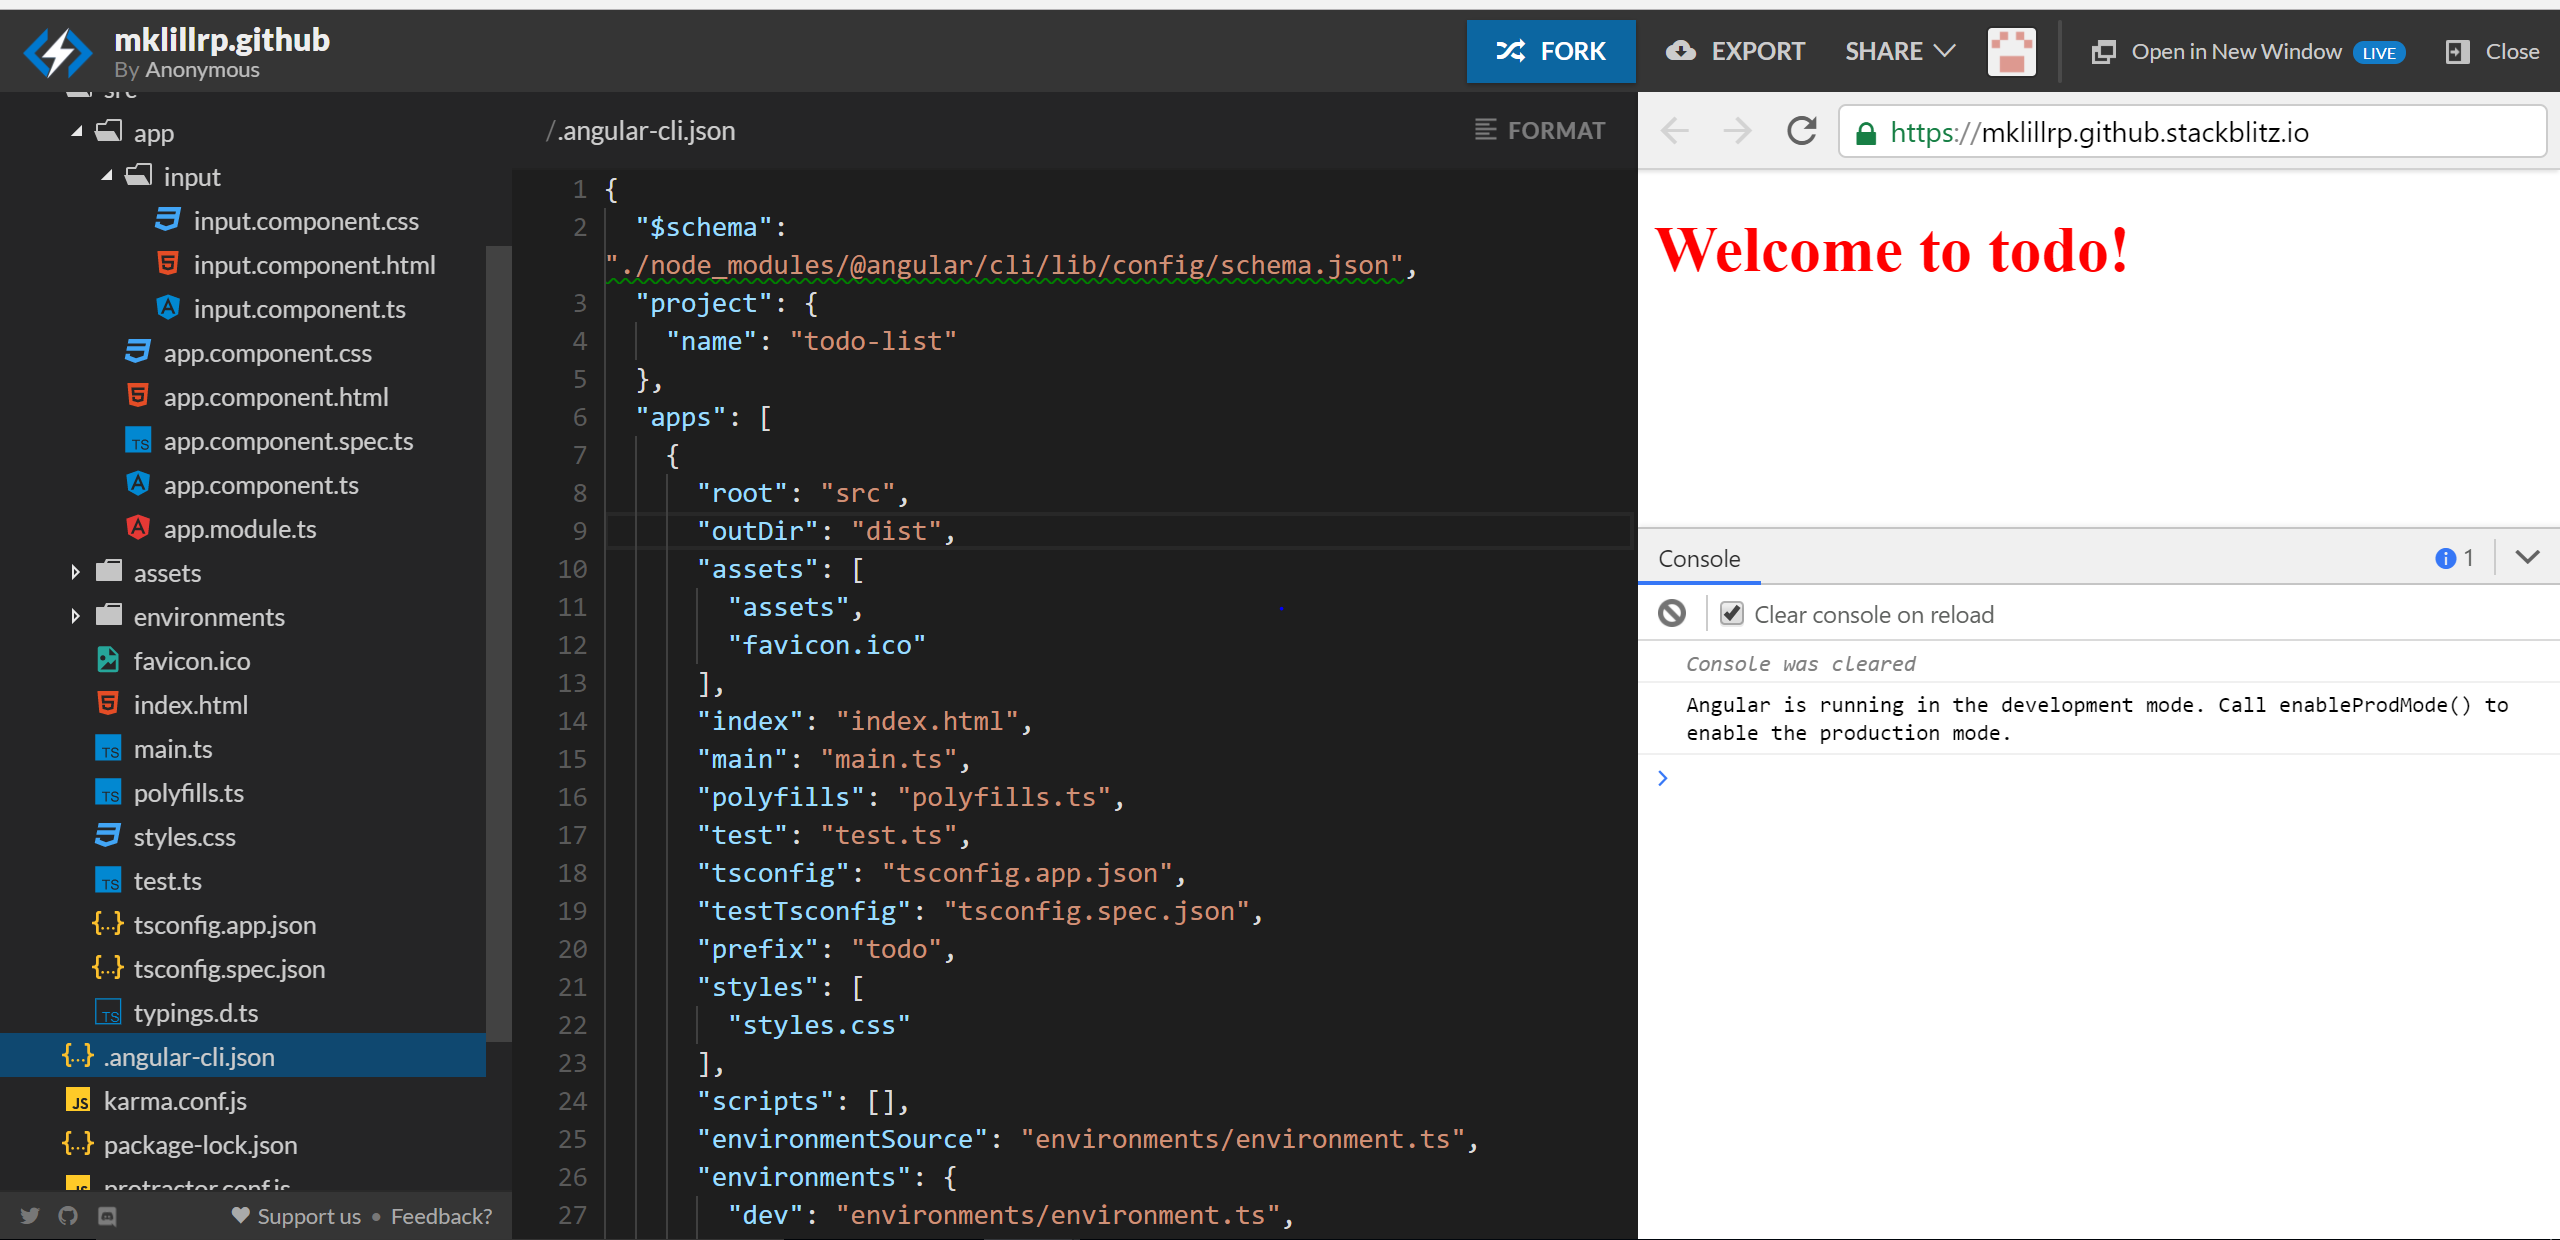Select the Console tab

[1699, 558]
